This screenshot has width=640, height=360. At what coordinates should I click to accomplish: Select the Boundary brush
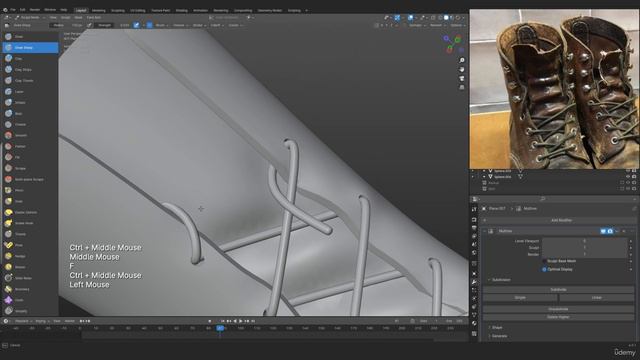click(31, 289)
